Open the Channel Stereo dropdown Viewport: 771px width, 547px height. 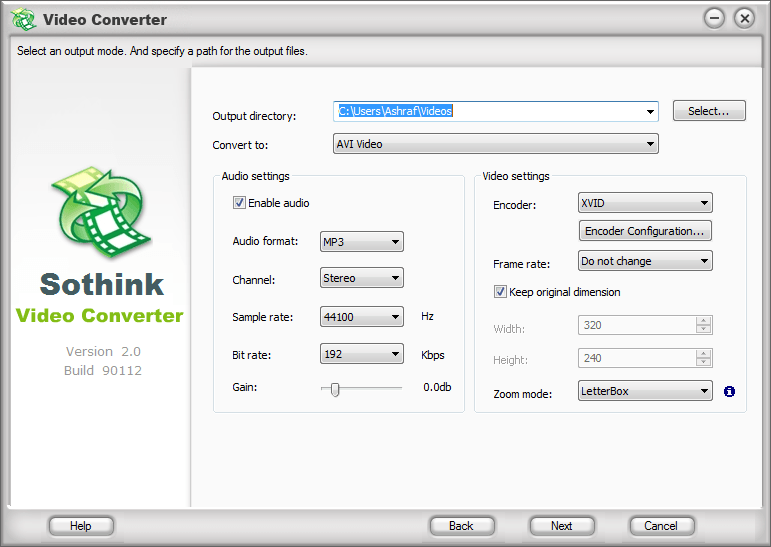pyautogui.click(x=361, y=278)
